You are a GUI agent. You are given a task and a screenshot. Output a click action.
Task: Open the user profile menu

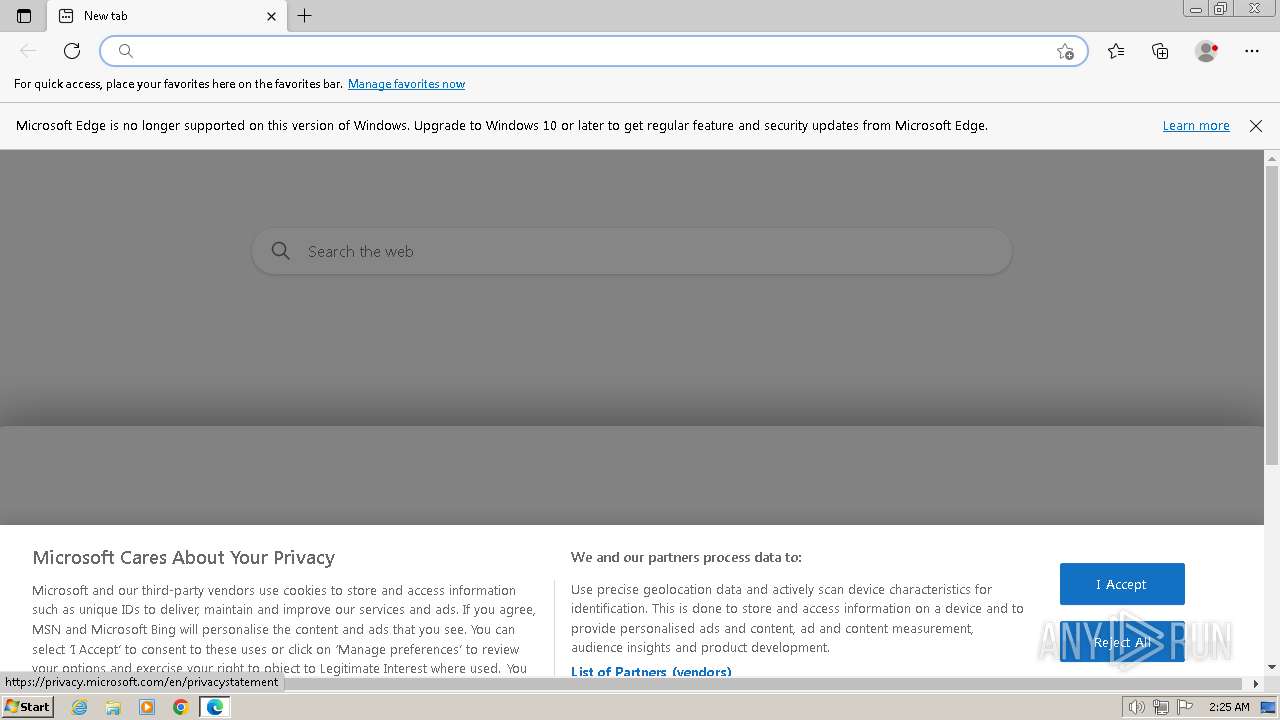click(1206, 51)
